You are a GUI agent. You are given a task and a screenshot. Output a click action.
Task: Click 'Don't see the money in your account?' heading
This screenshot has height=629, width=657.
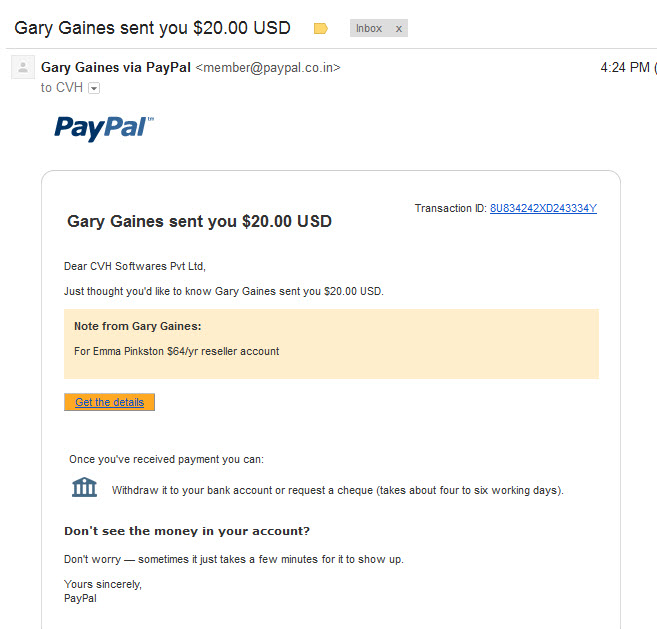tap(187, 531)
